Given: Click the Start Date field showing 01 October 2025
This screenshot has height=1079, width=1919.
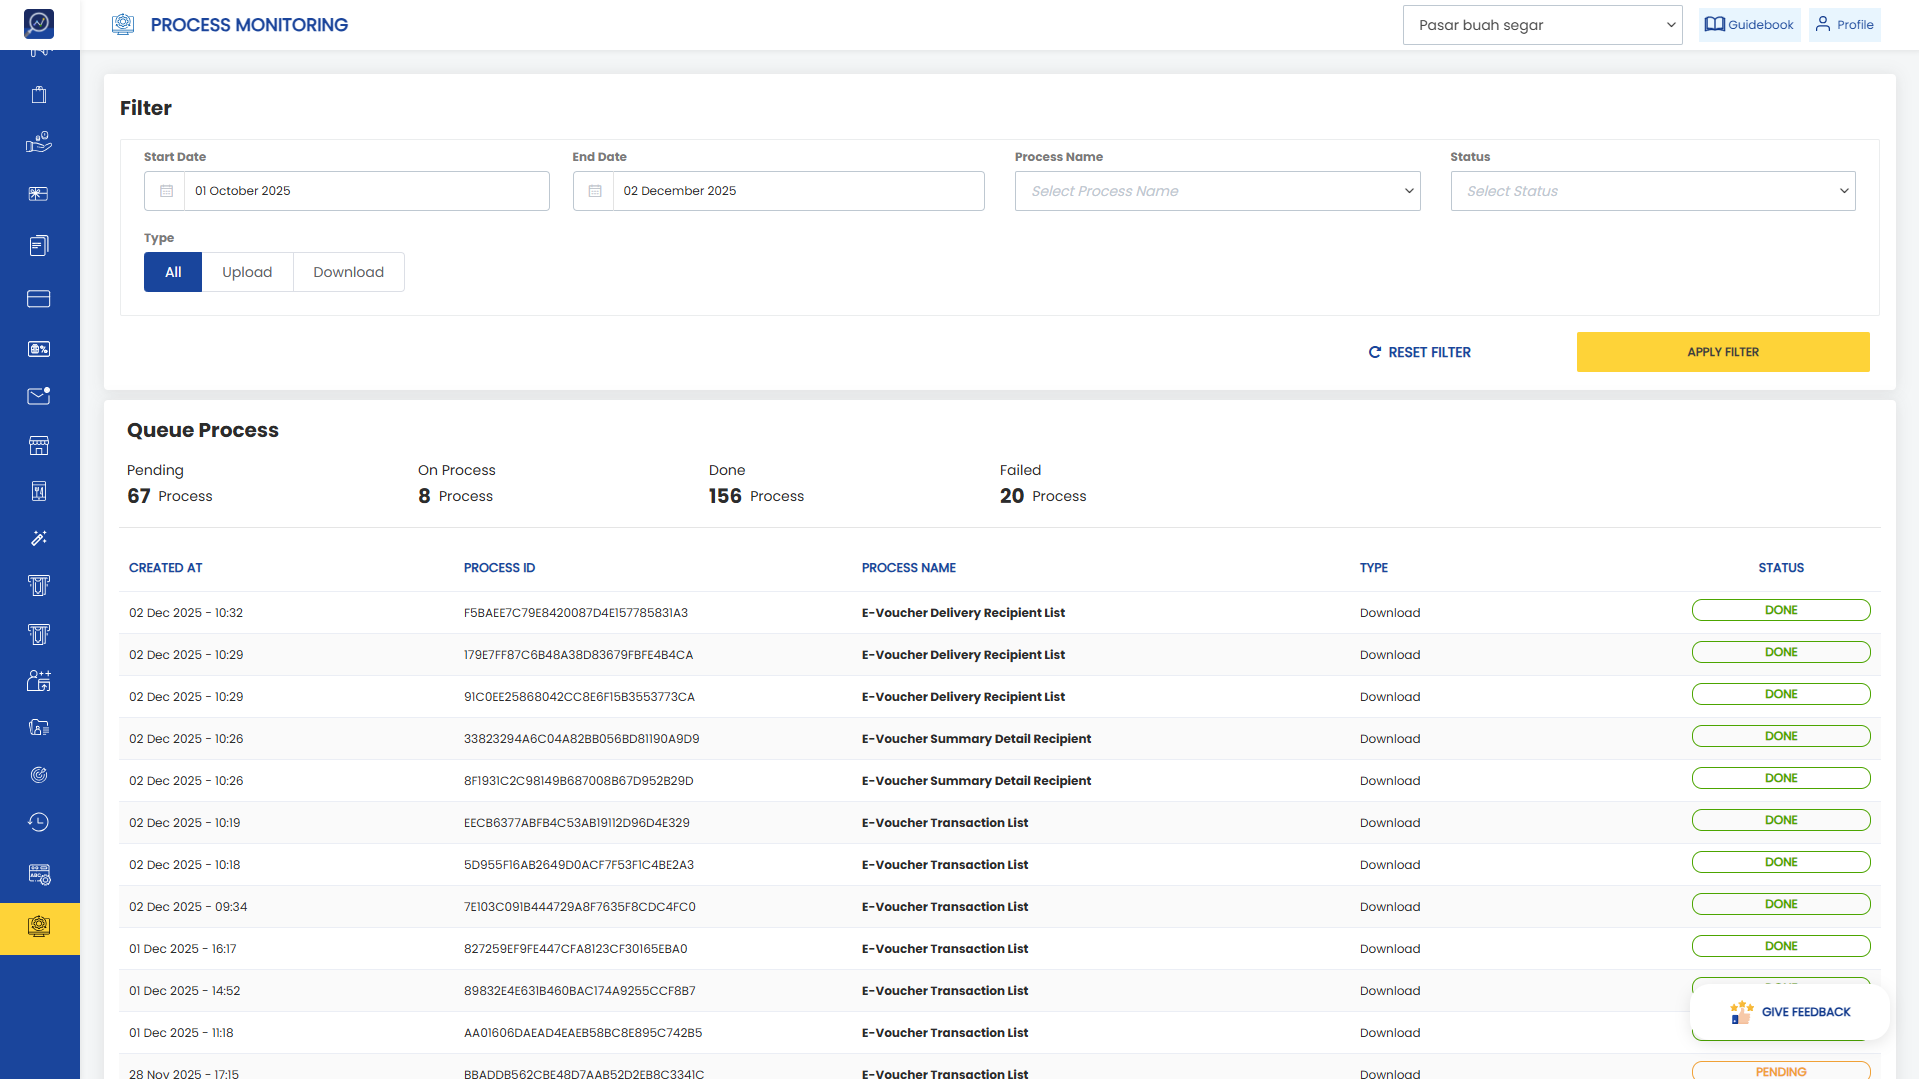Looking at the screenshot, I should point(347,191).
